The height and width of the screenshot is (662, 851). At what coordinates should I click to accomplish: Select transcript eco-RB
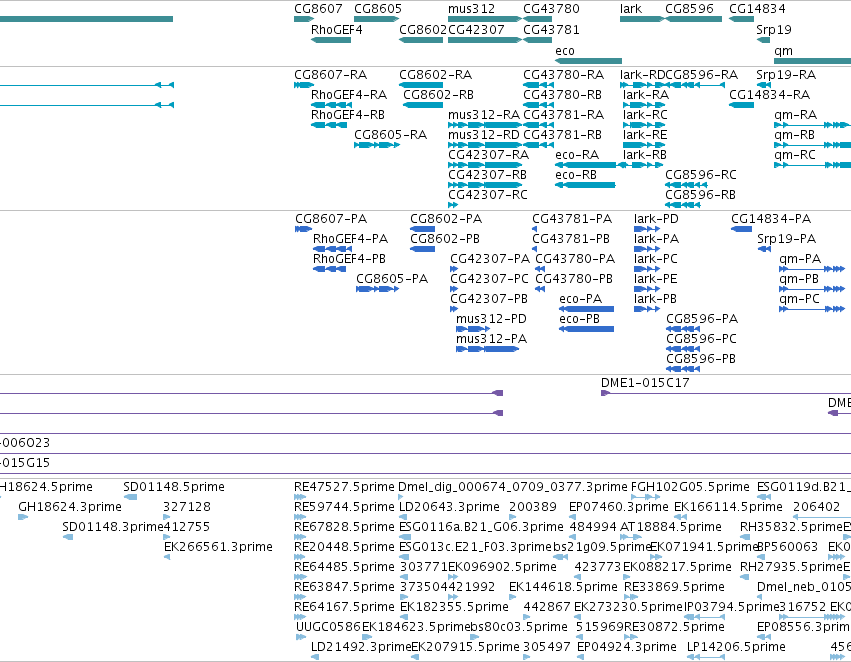coord(585,185)
